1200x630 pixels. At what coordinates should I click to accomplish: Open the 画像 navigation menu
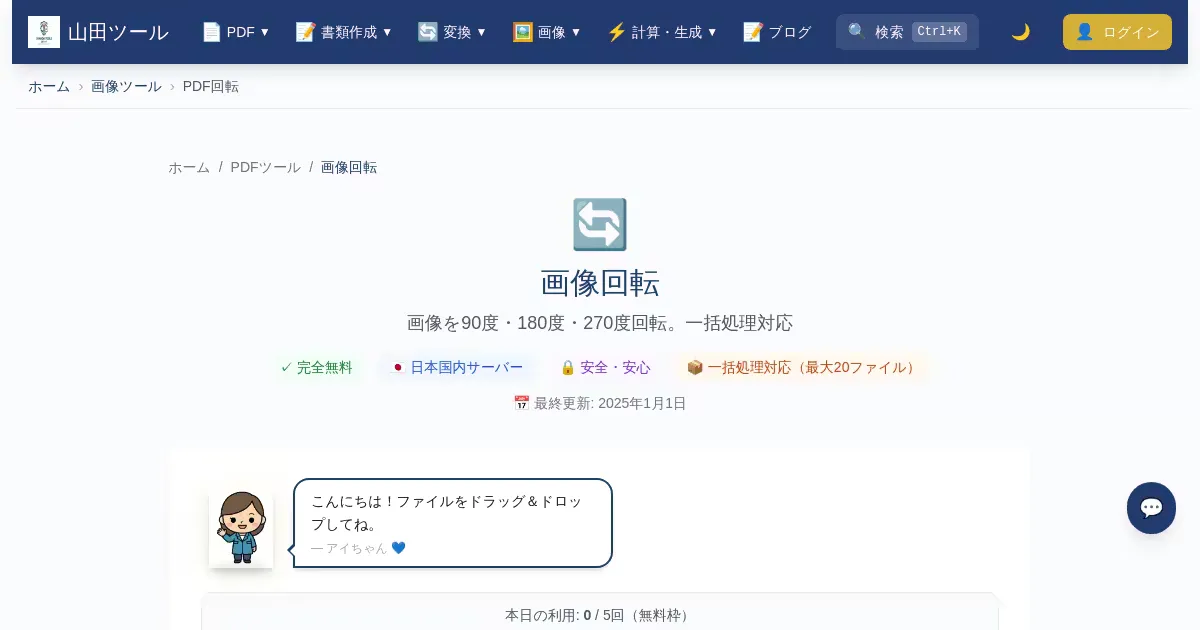[547, 32]
